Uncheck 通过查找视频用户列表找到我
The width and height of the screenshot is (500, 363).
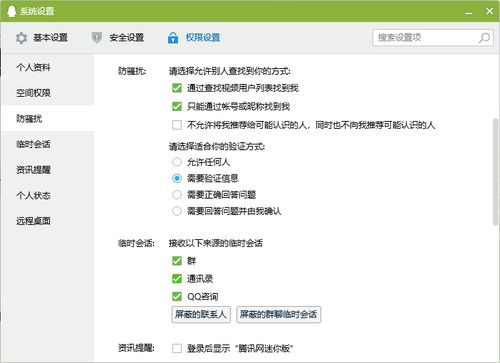click(177, 88)
